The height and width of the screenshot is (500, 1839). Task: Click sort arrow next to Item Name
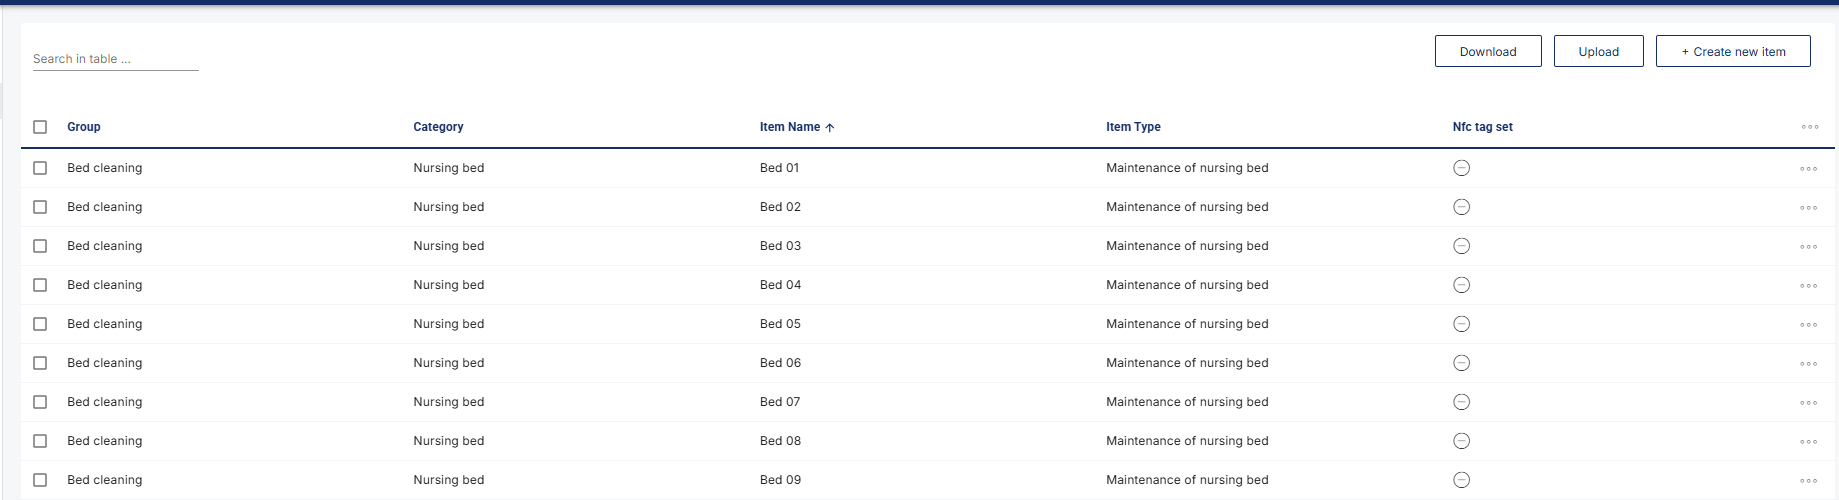pyautogui.click(x=830, y=127)
